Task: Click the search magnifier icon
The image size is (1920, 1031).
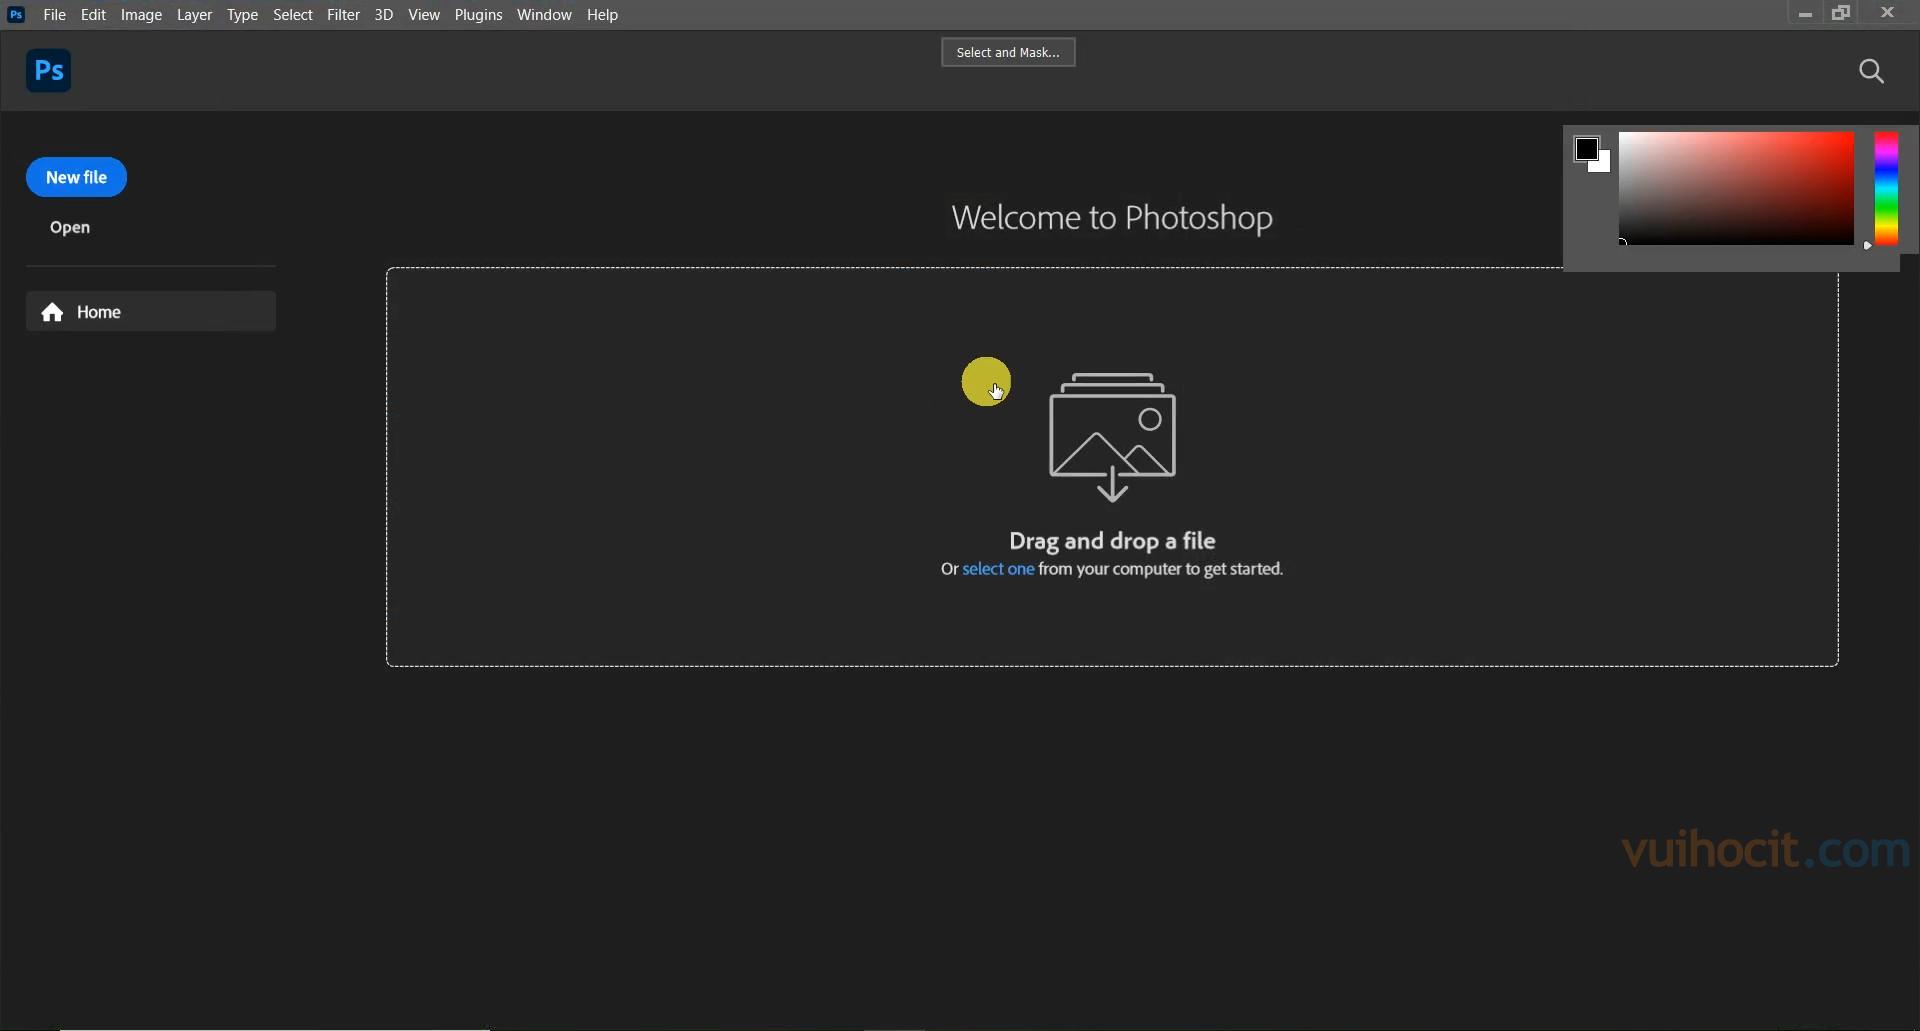Action: (x=1872, y=71)
